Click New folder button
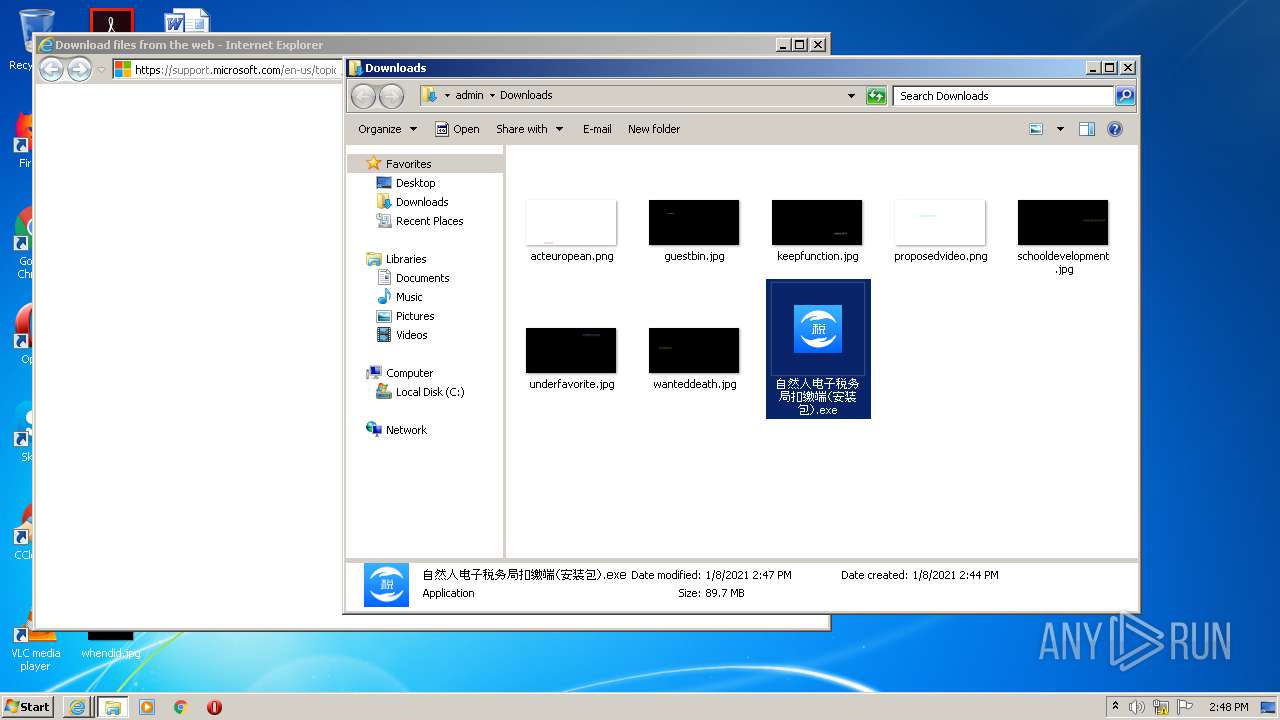Screen dimensions: 1280x720 [x=654, y=129]
